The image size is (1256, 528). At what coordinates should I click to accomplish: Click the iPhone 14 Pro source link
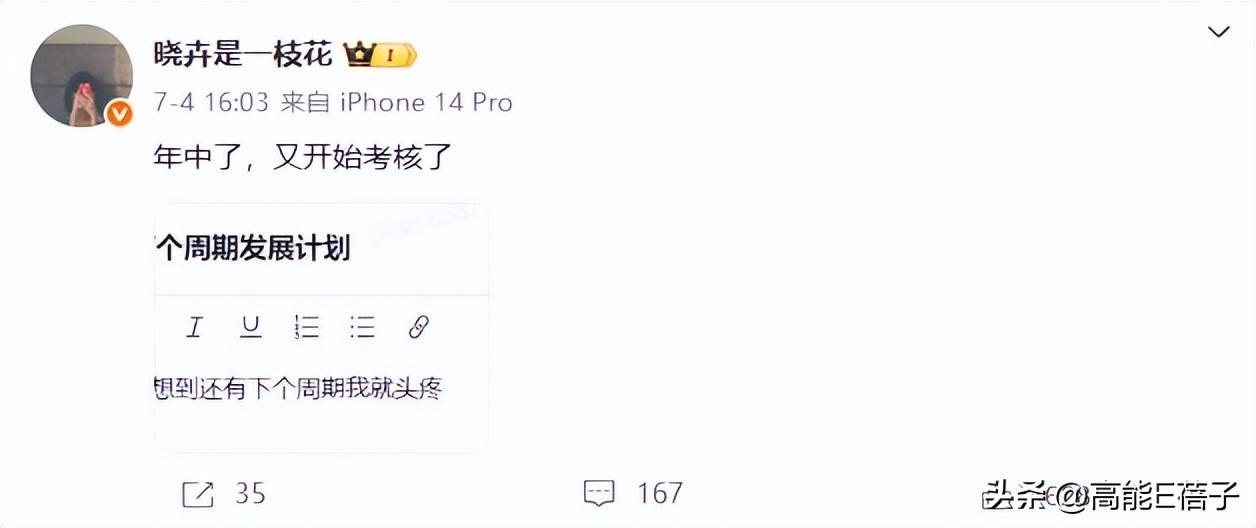(x=427, y=103)
